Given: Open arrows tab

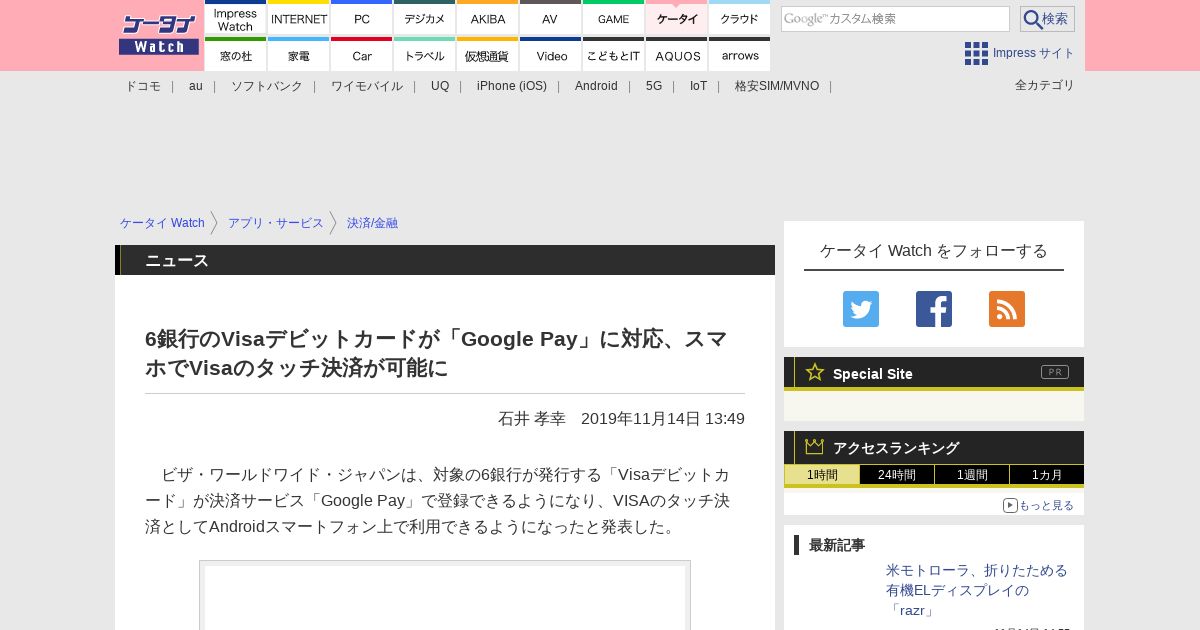Looking at the screenshot, I should (x=740, y=55).
